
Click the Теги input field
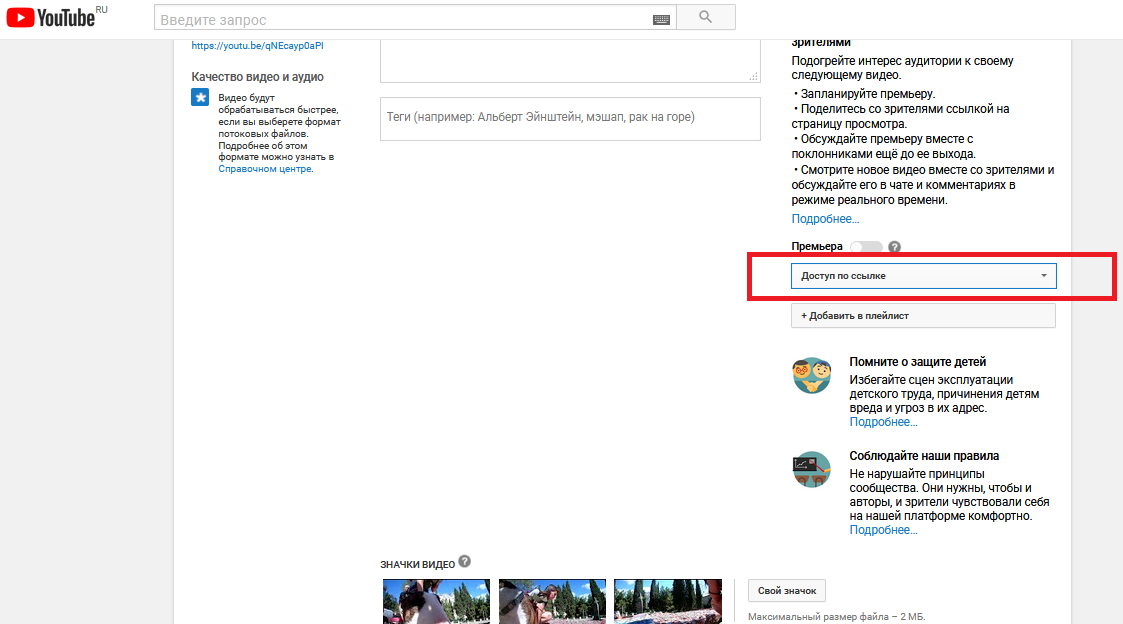click(570, 119)
